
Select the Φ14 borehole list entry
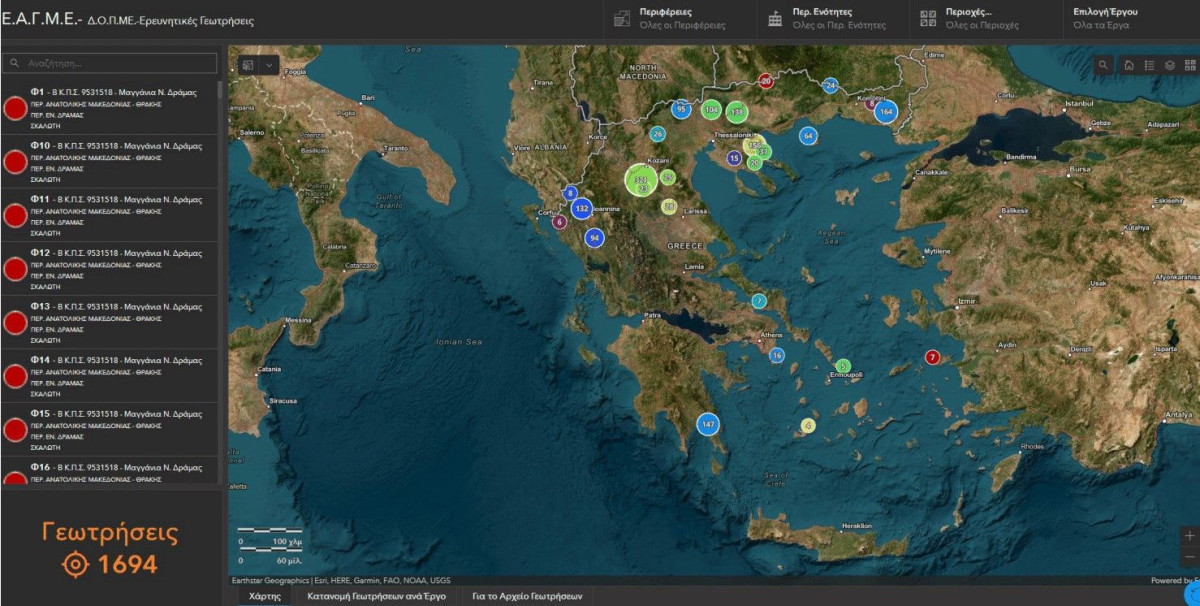click(x=109, y=376)
